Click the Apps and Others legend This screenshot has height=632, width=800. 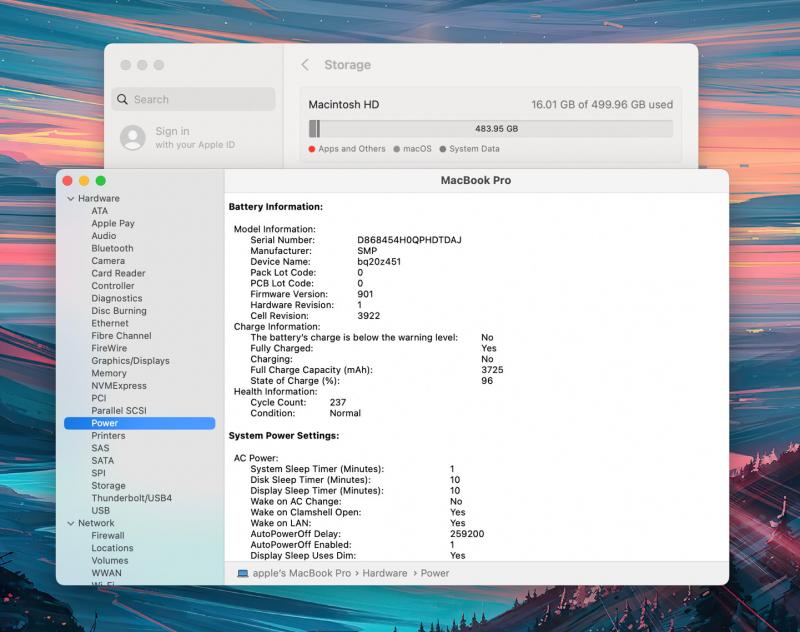(347, 149)
